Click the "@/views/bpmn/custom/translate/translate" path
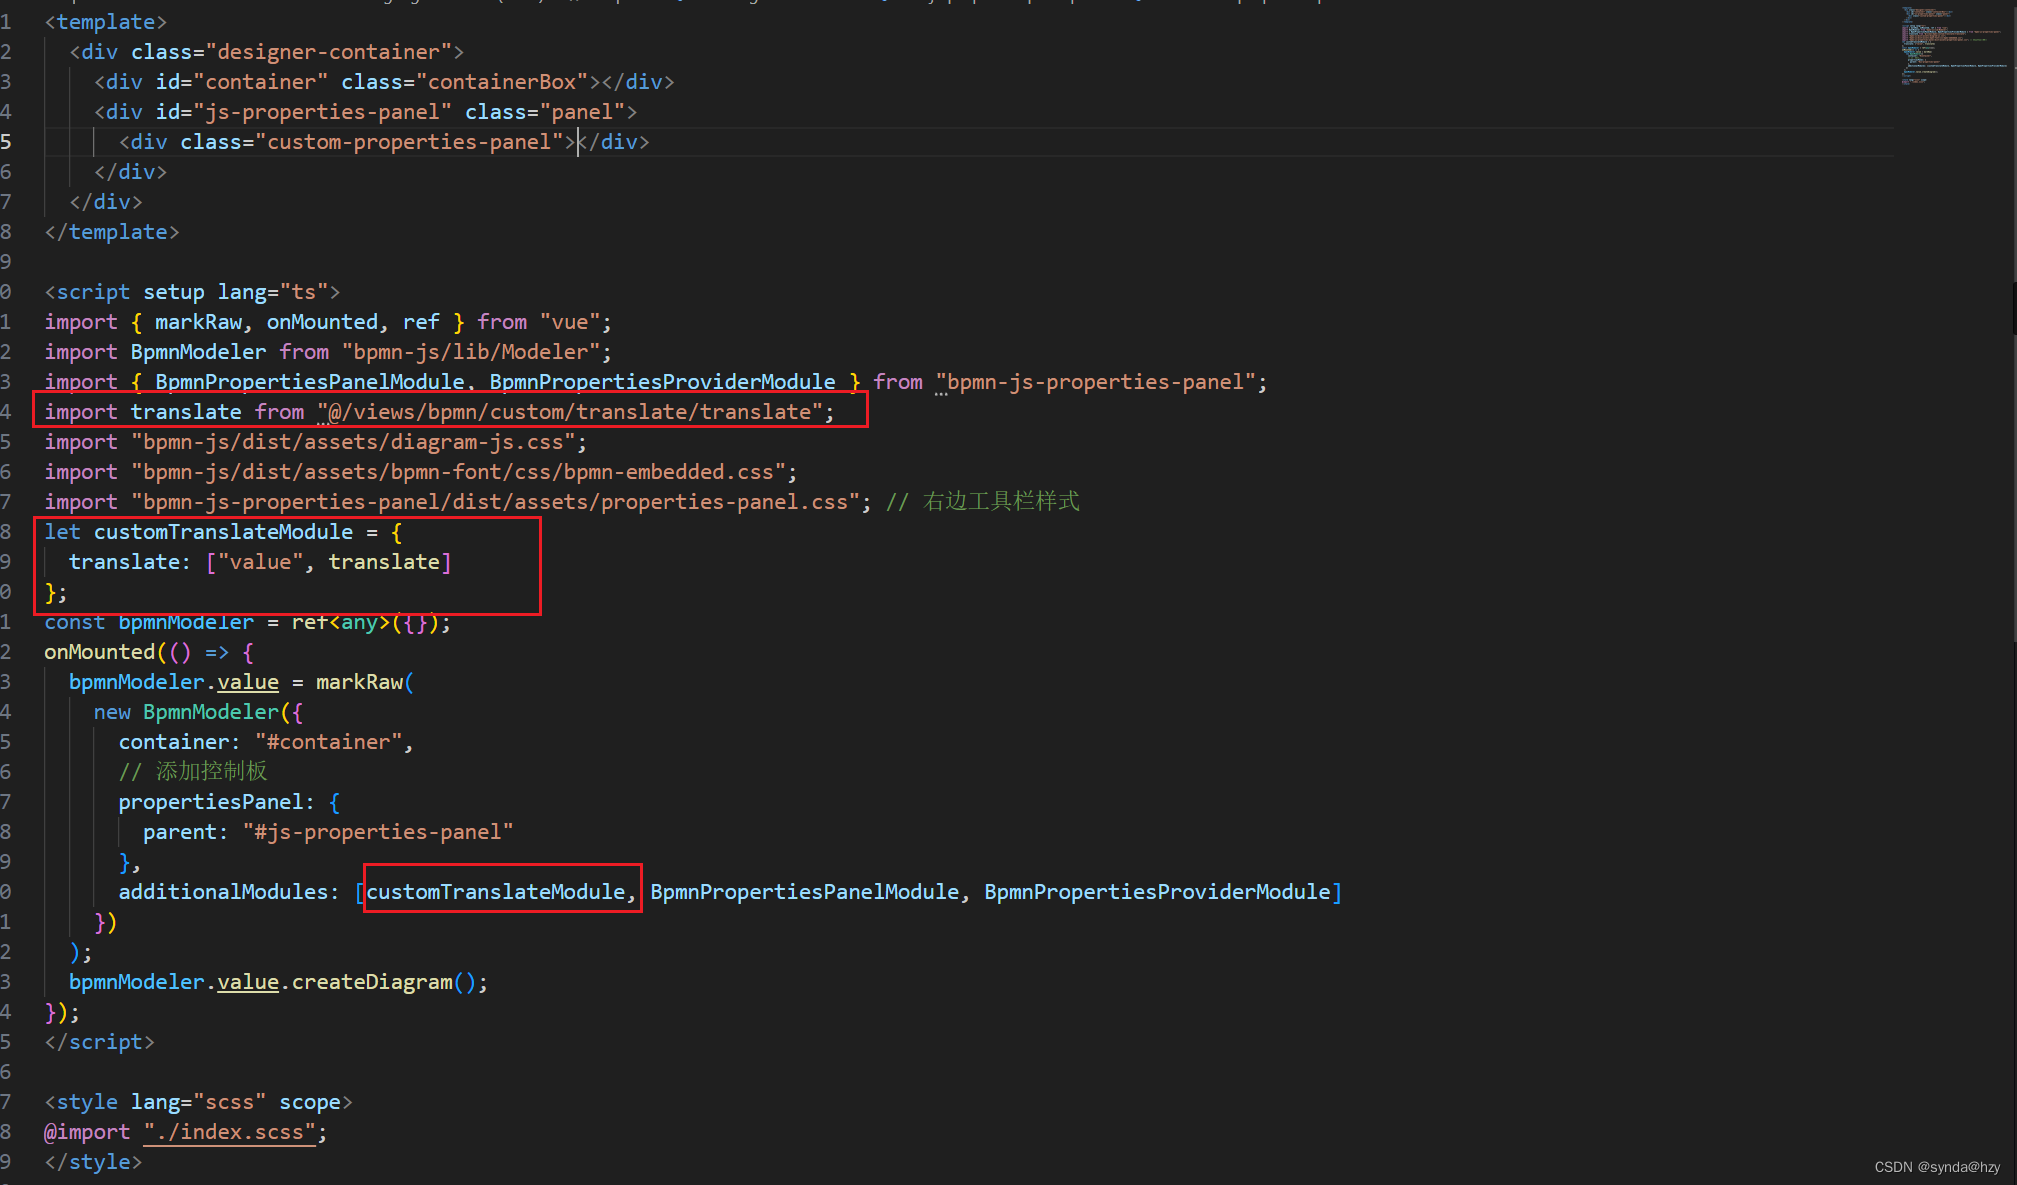Viewport: 2017px width, 1185px height. pos(570,412)
